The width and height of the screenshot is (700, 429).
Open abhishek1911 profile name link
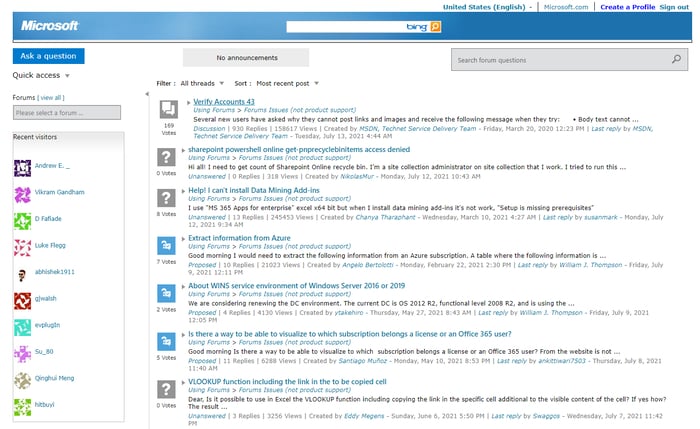tap(54, 272)
